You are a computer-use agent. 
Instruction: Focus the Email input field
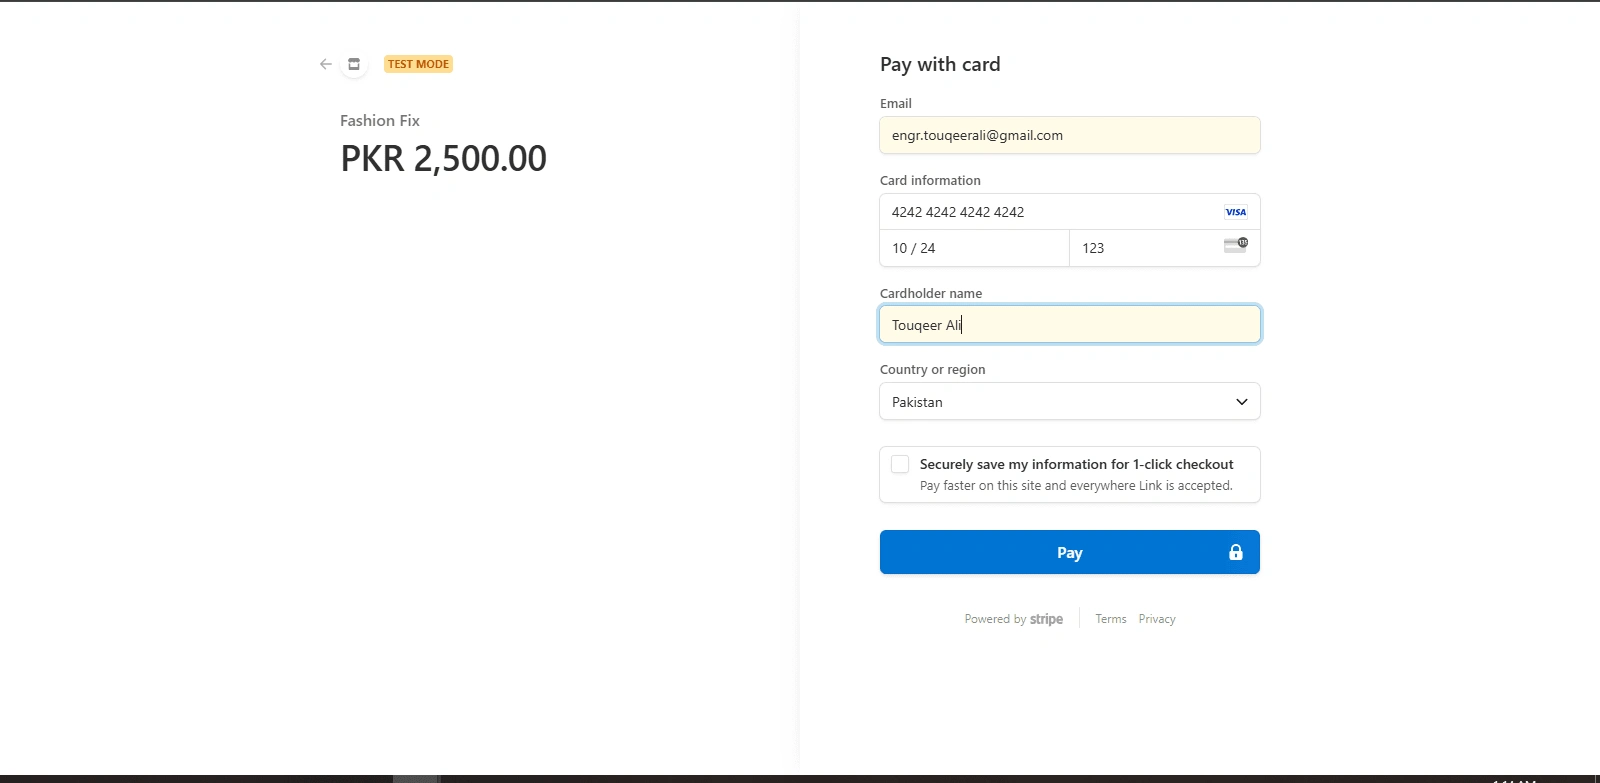coord(1069,136)
